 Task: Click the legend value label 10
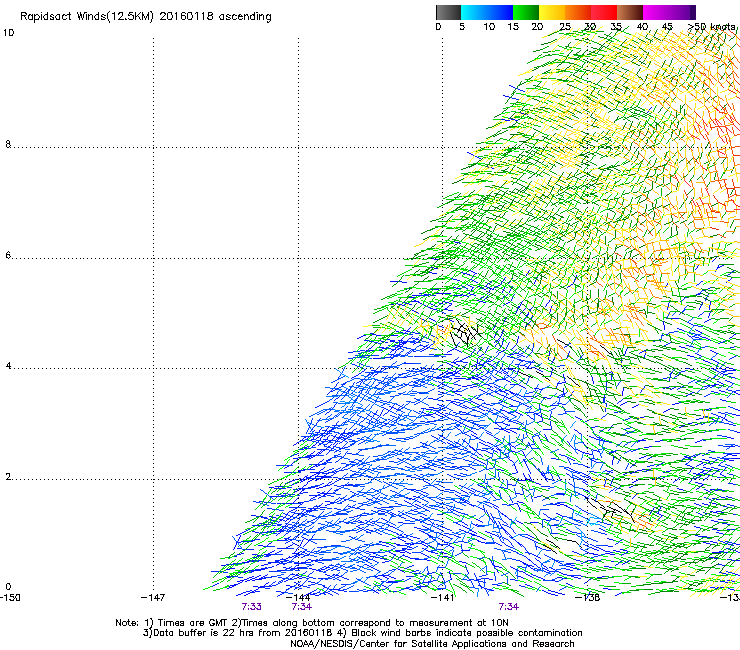tap(489, 27)
